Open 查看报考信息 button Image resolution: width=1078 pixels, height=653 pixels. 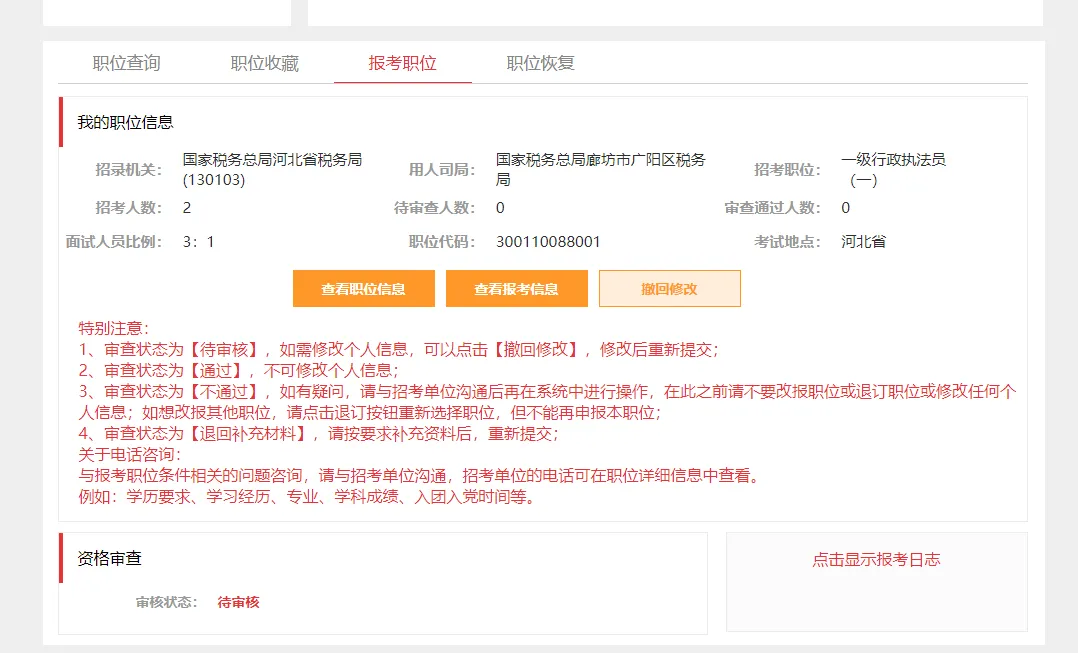tap(516, 289)
